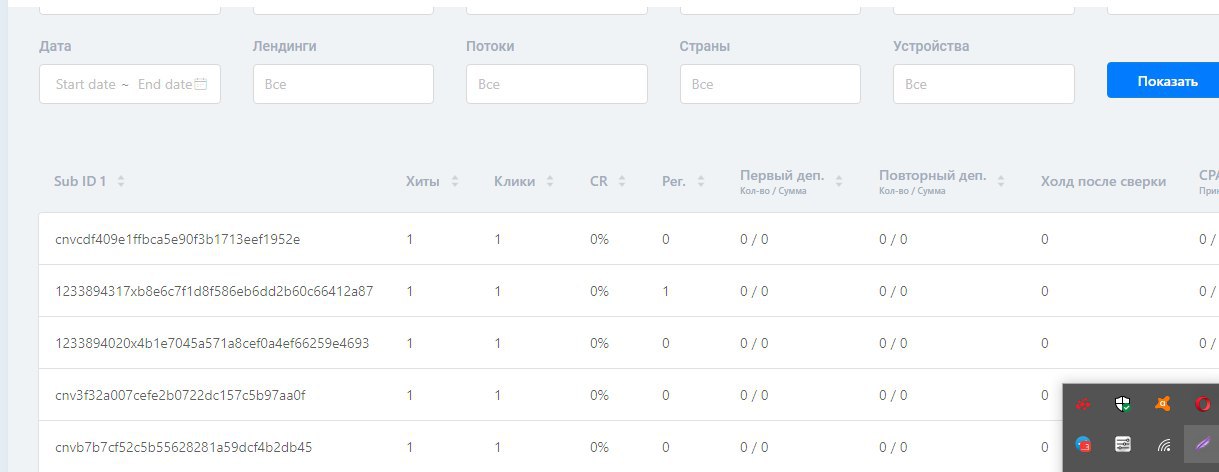The image size is (1219, 472).
Task: Open the calendar icon in Дата field
Action: [201, 85]
